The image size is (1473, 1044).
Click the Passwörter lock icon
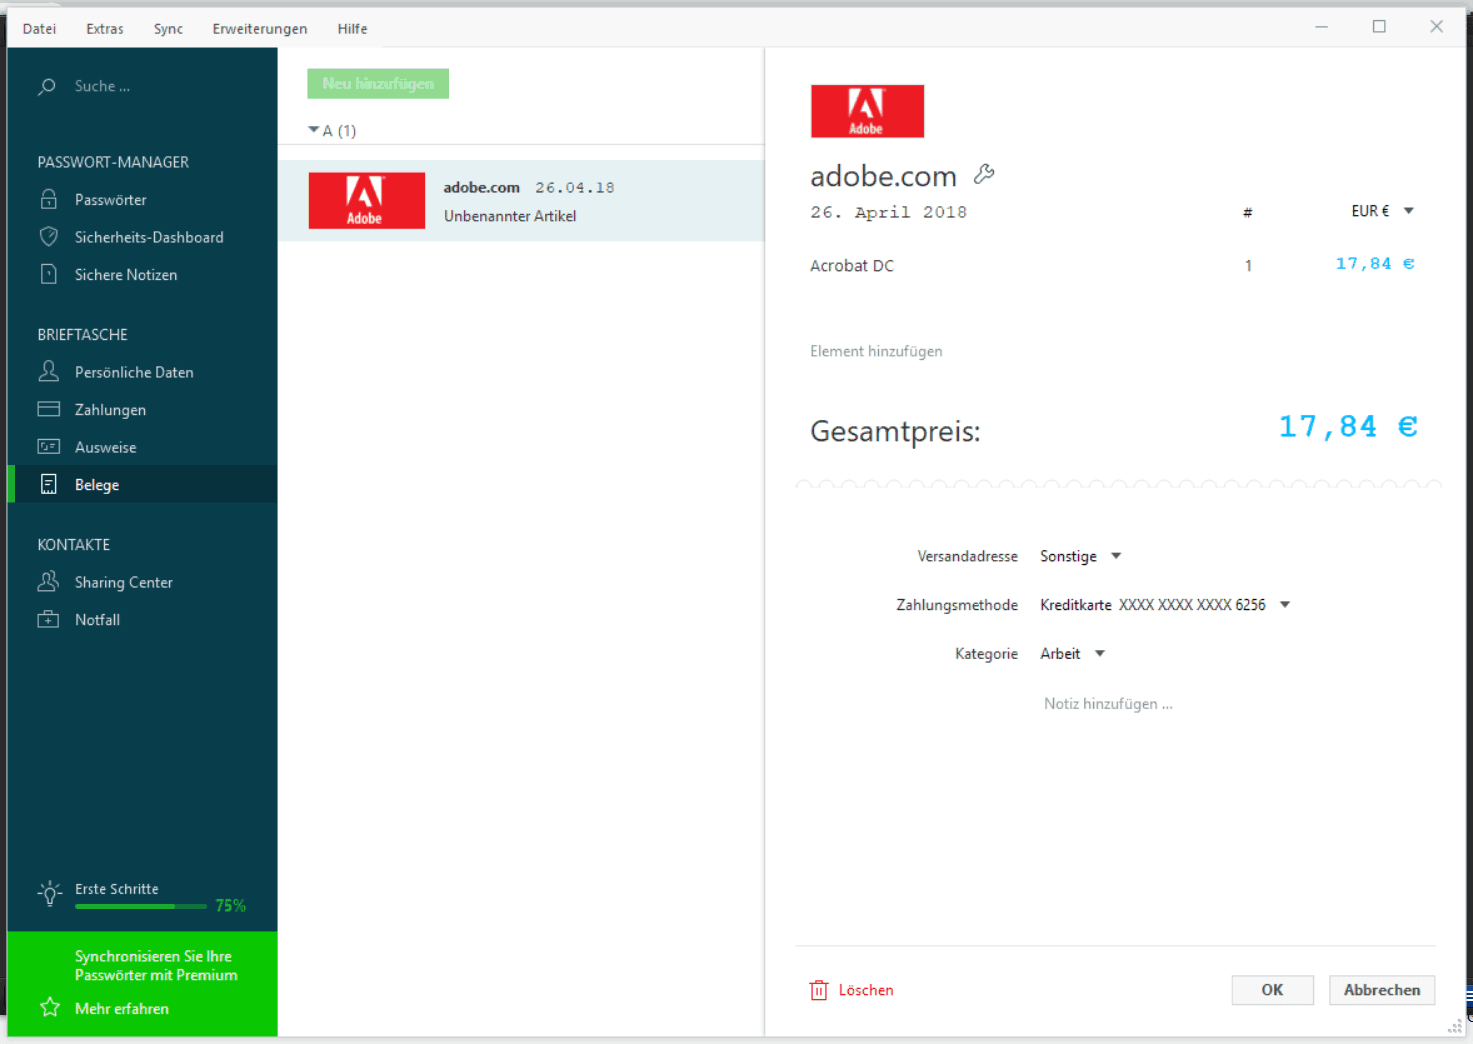pos(48,199)
